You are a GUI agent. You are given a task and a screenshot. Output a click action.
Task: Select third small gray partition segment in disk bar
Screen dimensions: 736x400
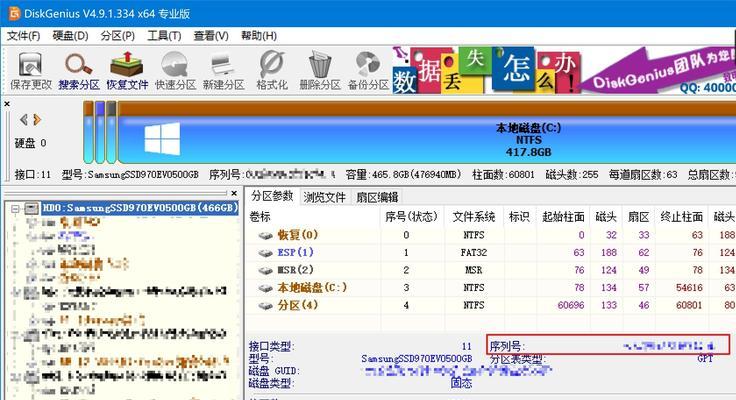pos(111,132)
